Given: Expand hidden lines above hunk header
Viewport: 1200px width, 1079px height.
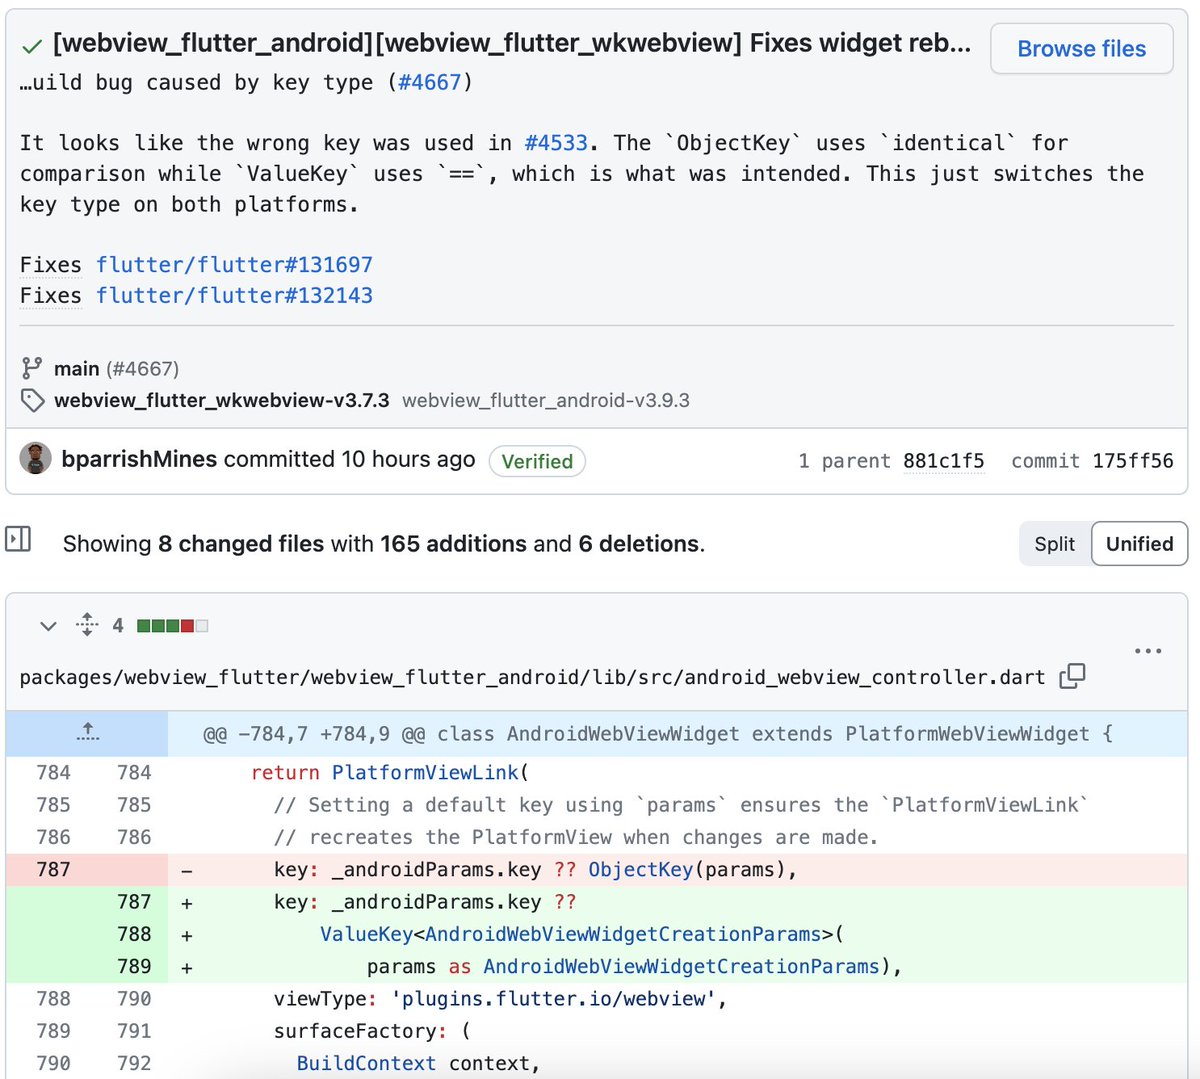Looking at the screenshot, I should [x=87, y=733].
